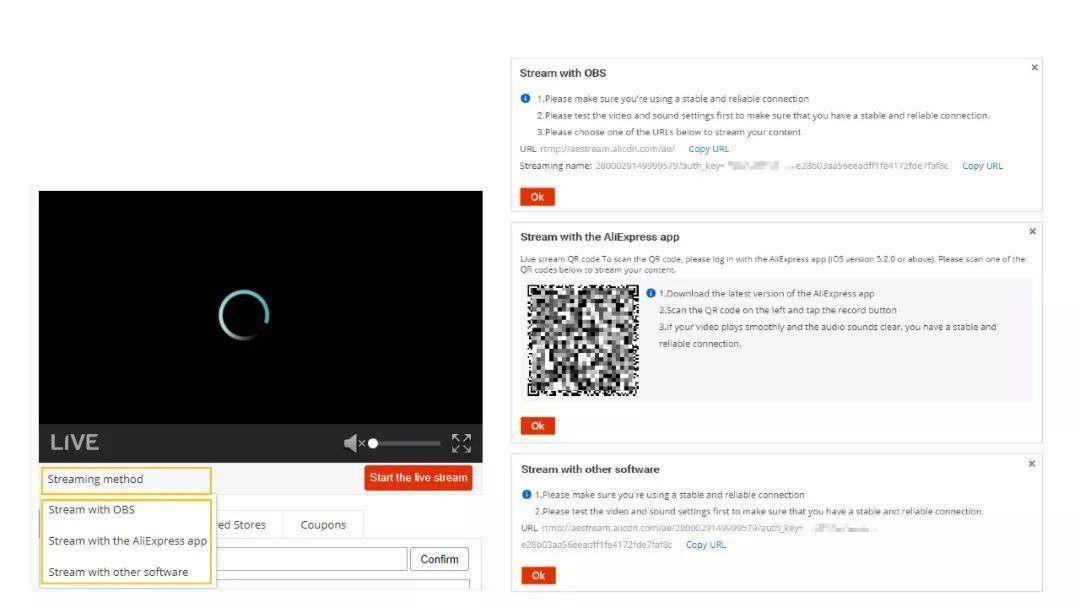Close the Stream with OBS panel

pyautogui.click(x=1034, y=68)
